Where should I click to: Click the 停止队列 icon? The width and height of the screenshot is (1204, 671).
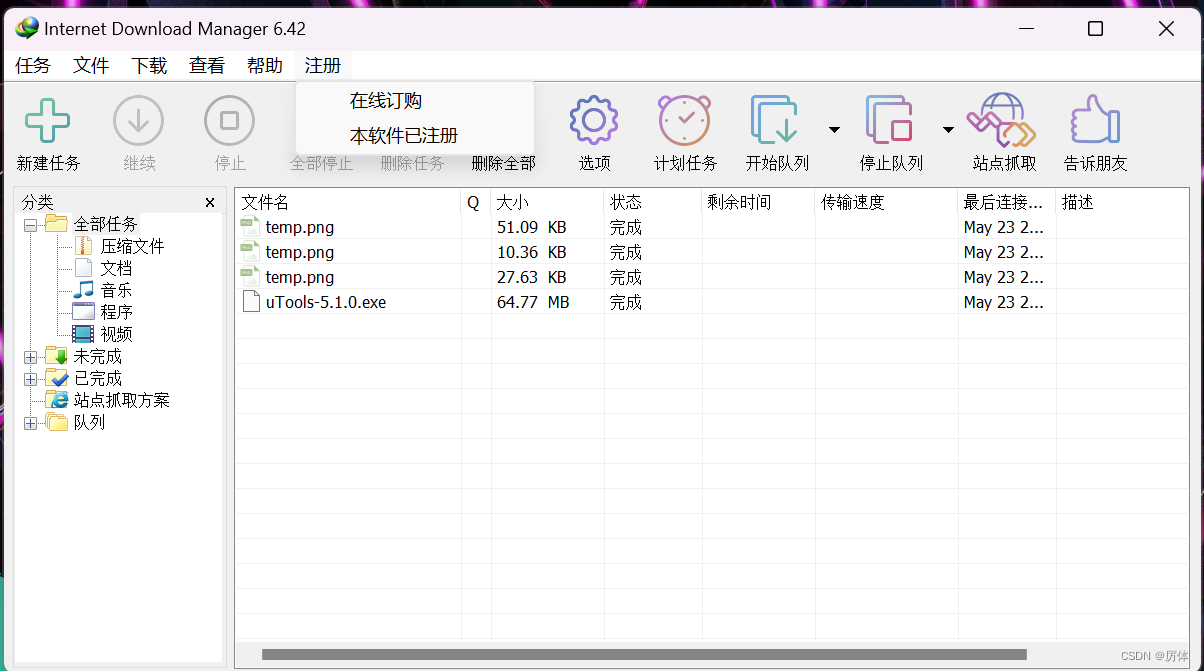point(890,120)
